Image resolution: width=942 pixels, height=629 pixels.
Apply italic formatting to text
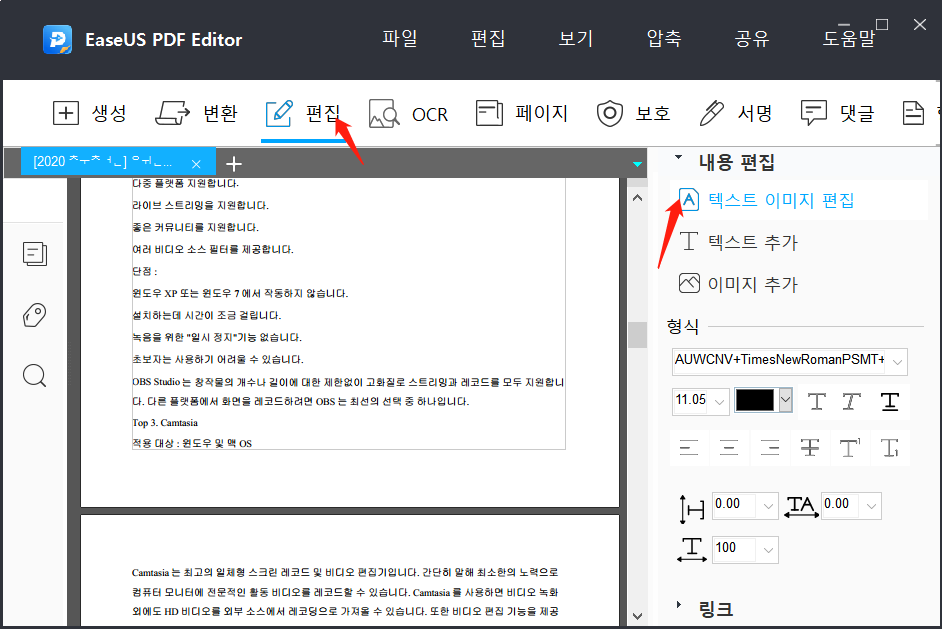click(x=849, y=401)
